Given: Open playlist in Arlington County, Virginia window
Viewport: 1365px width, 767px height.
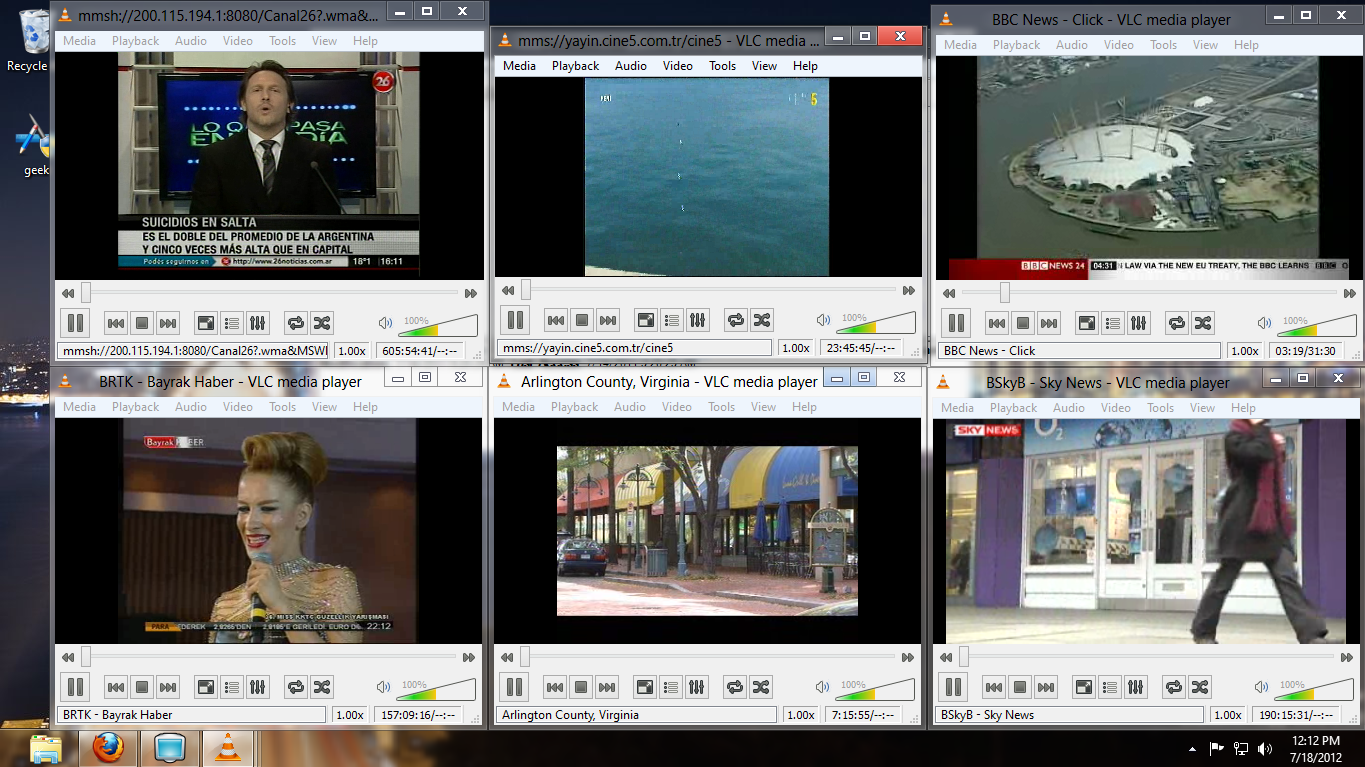Looking at the screenshot, I should (x=671, y=687).
